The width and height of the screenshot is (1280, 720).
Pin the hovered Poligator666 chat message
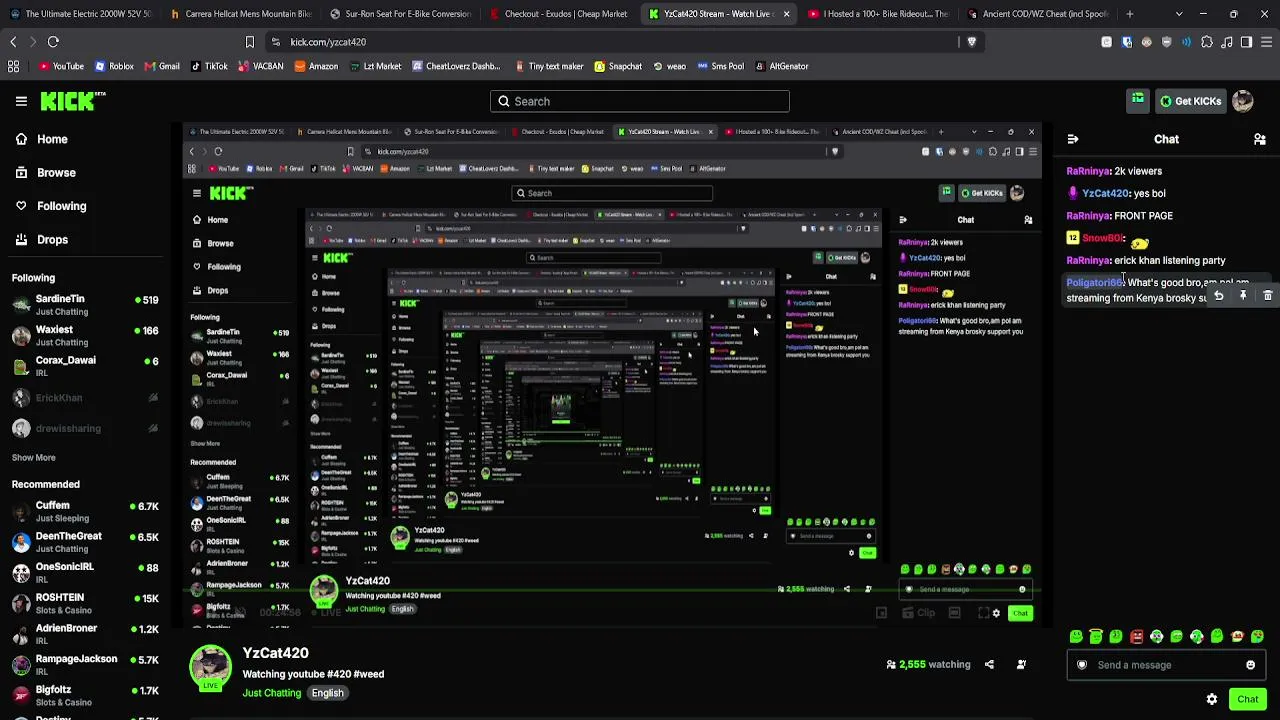pos(1243,296)
